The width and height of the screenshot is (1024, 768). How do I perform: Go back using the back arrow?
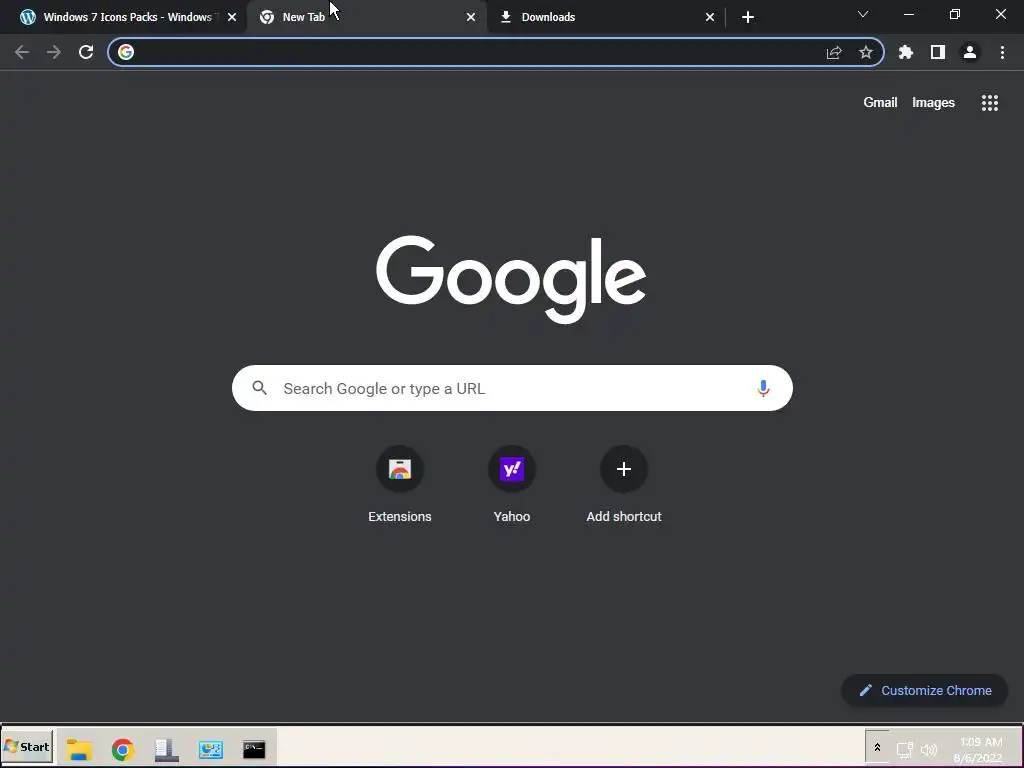[22, 52]
